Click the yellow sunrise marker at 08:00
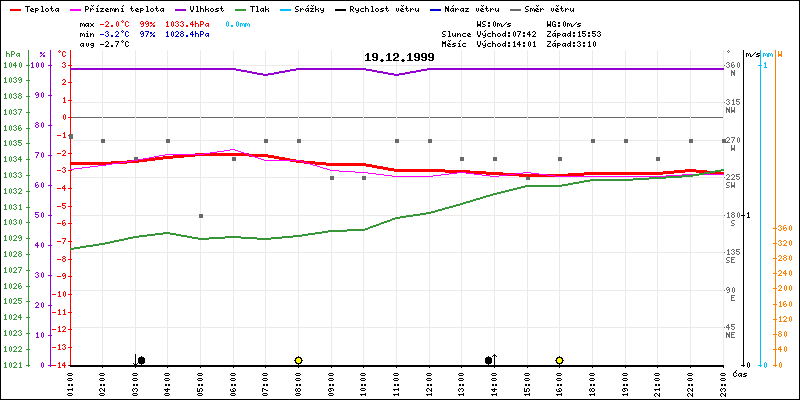The height and width of the screenshot is (400, 800). click(x=298, y=360)
